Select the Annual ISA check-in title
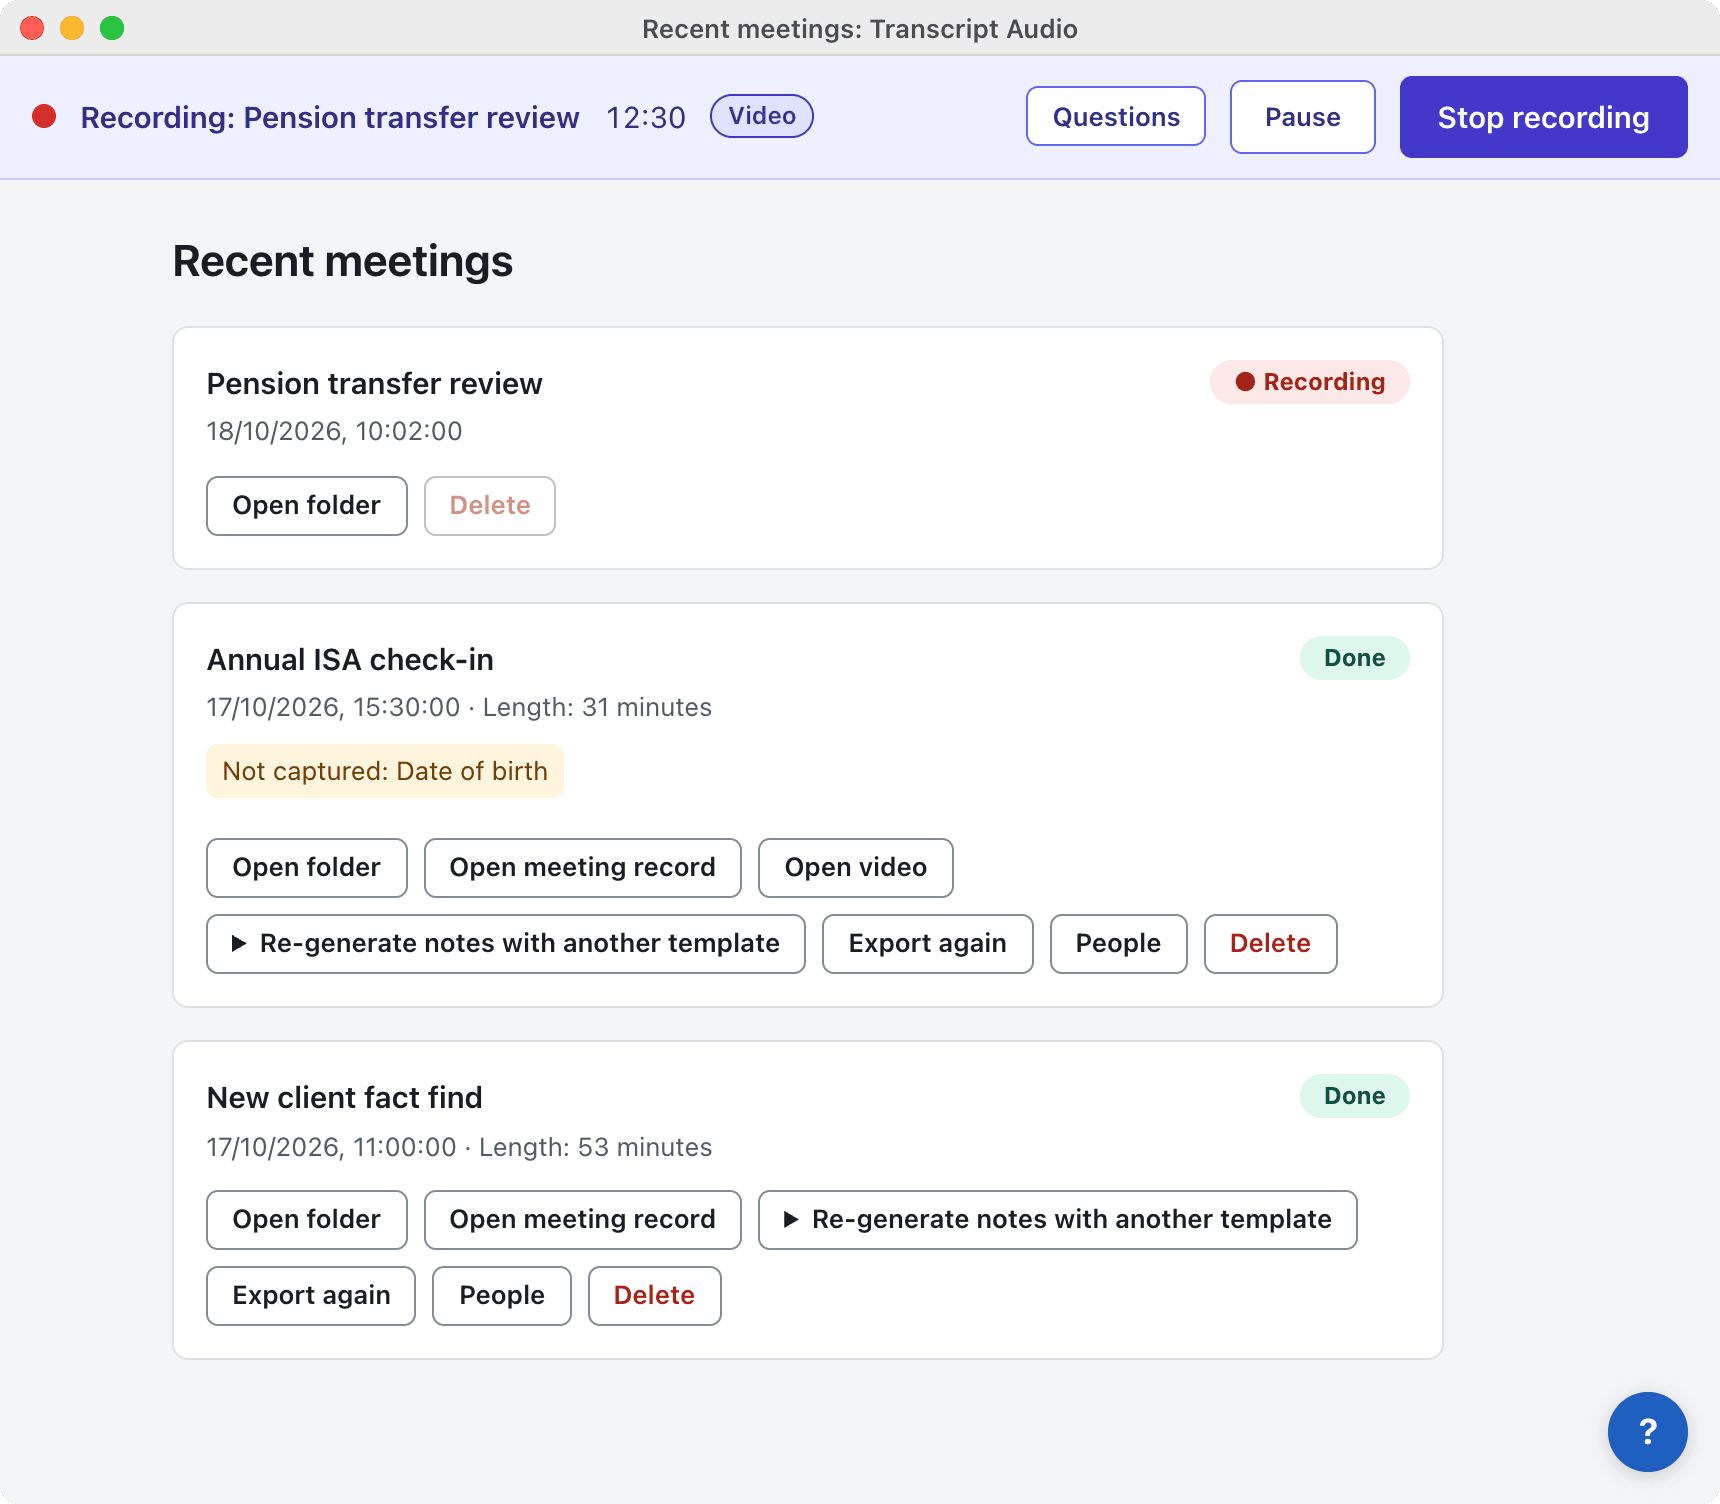This screenshot has width=1720, height=1504. (x=350, y=660)
